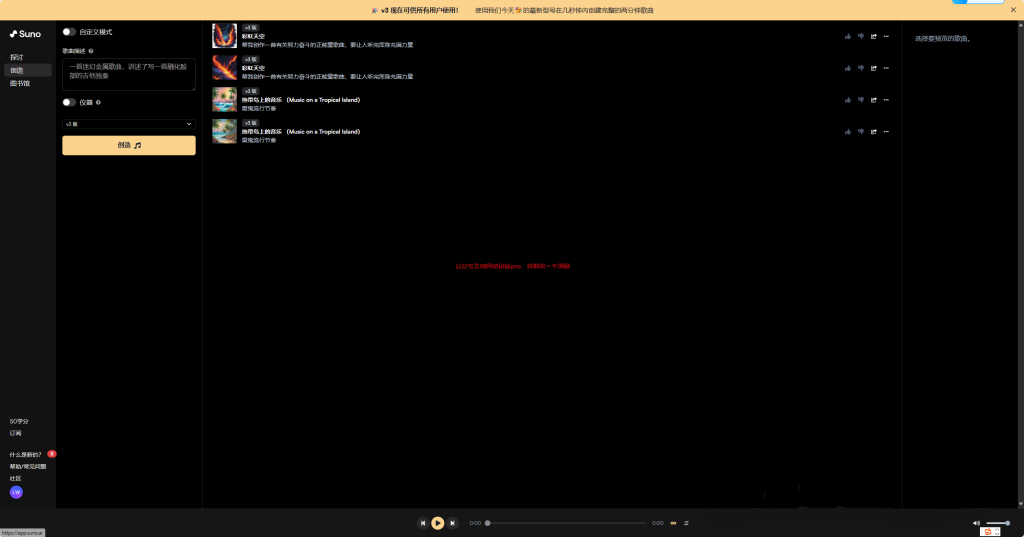The height and width of the screenshot is (537, 1024).
Task: Turn on the 仪器 instrumental toggle
Action: 69,102
